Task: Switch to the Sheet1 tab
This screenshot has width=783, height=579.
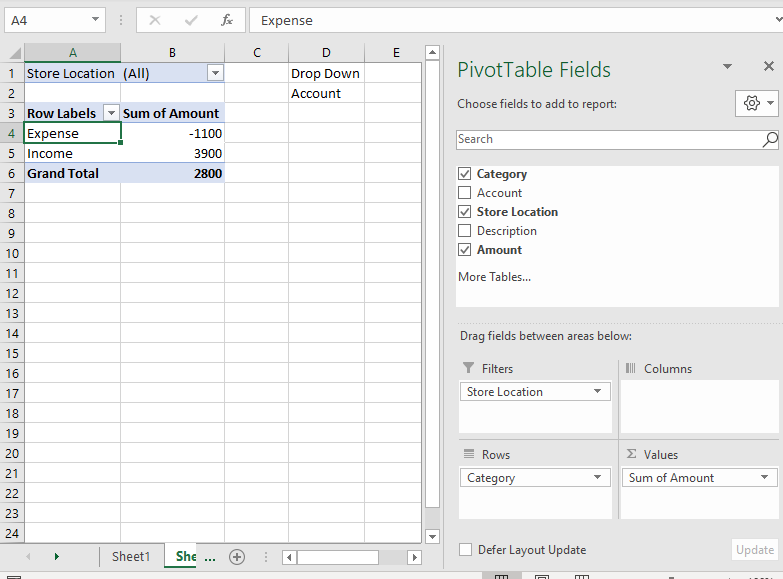Action: [131, 557]
